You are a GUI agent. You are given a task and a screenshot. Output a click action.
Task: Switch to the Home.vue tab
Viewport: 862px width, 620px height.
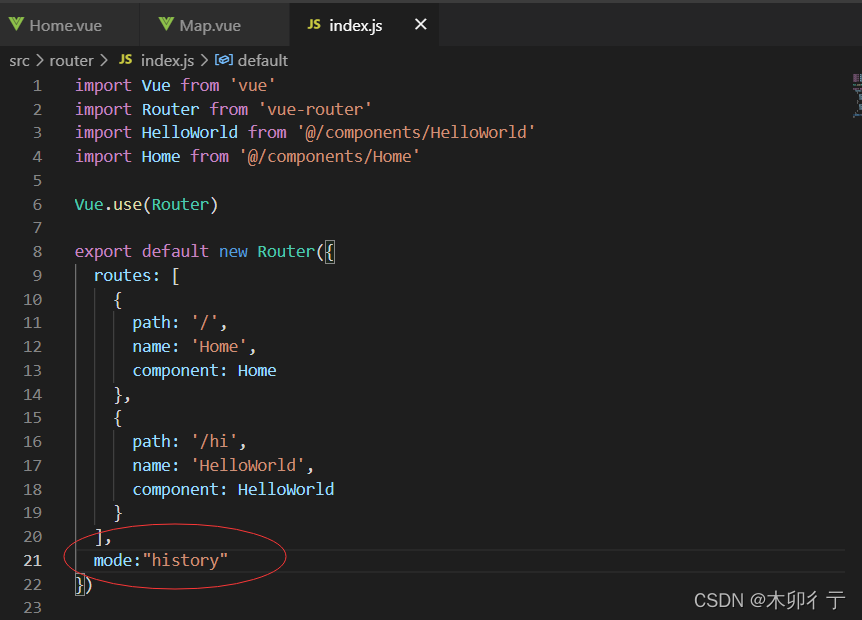pyautogui.click(x=69, y=25)
